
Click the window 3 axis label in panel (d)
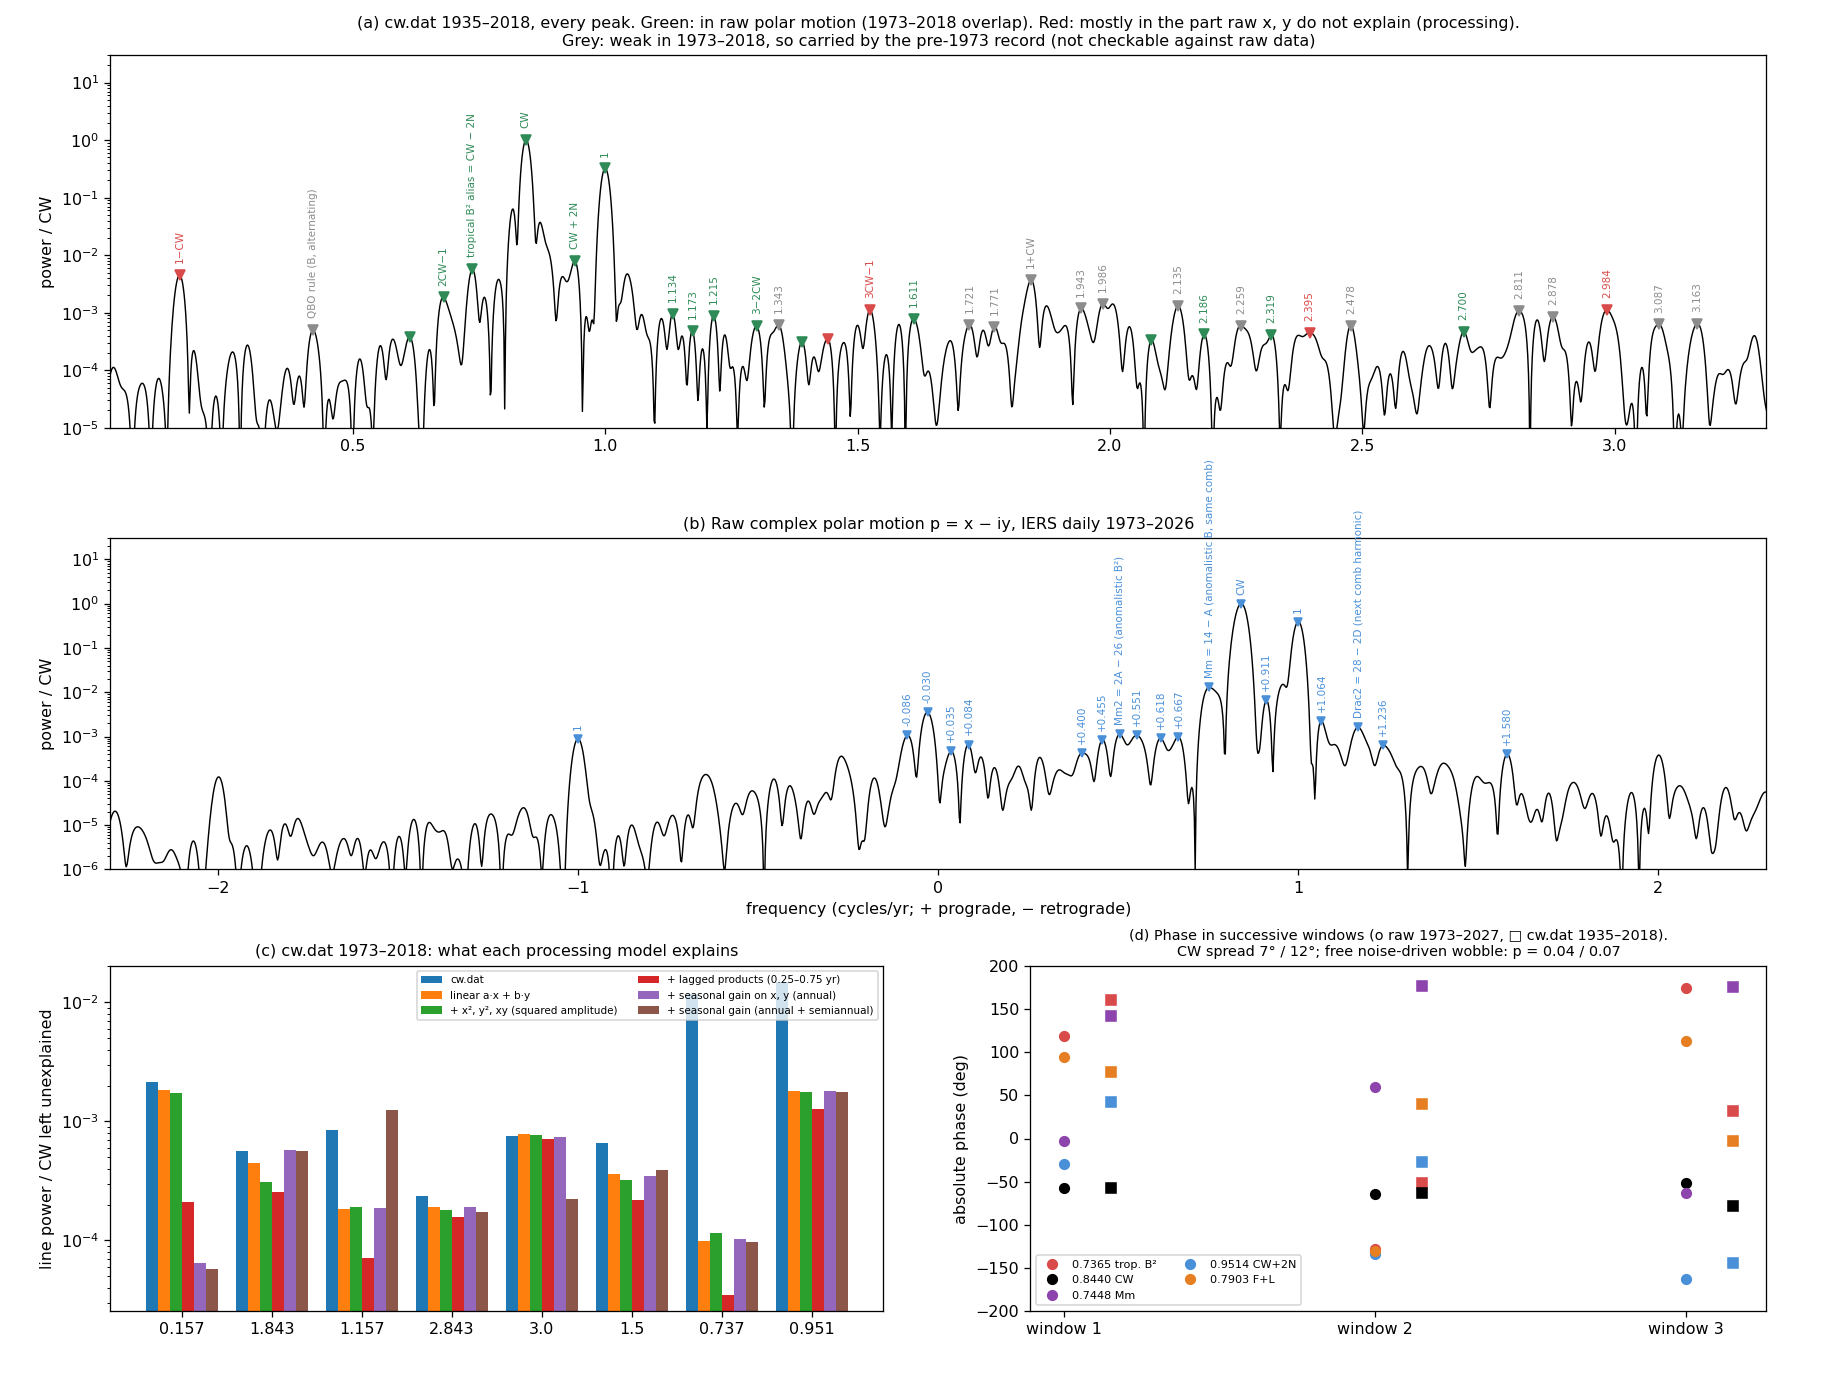point(1686,1329)
